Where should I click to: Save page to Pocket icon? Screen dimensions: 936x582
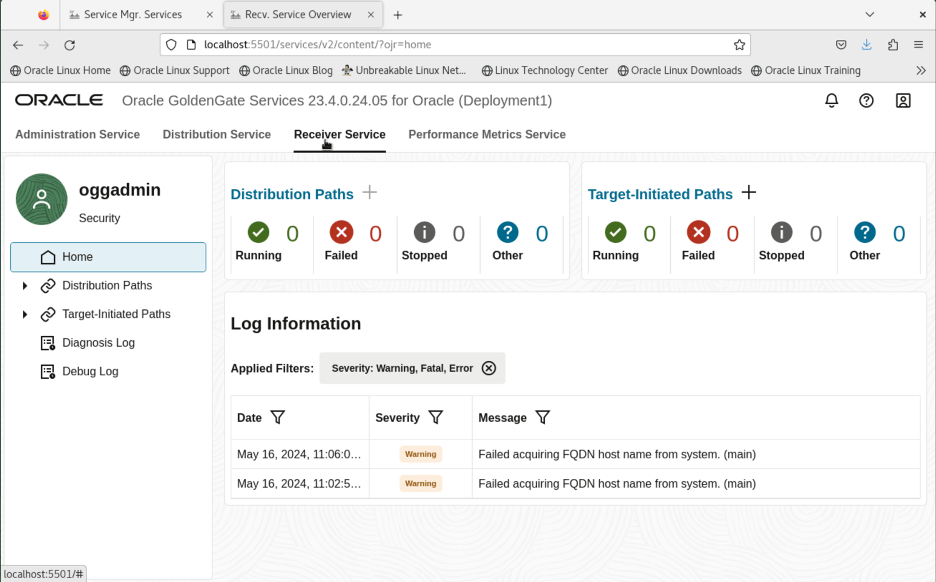coord(841,45)
